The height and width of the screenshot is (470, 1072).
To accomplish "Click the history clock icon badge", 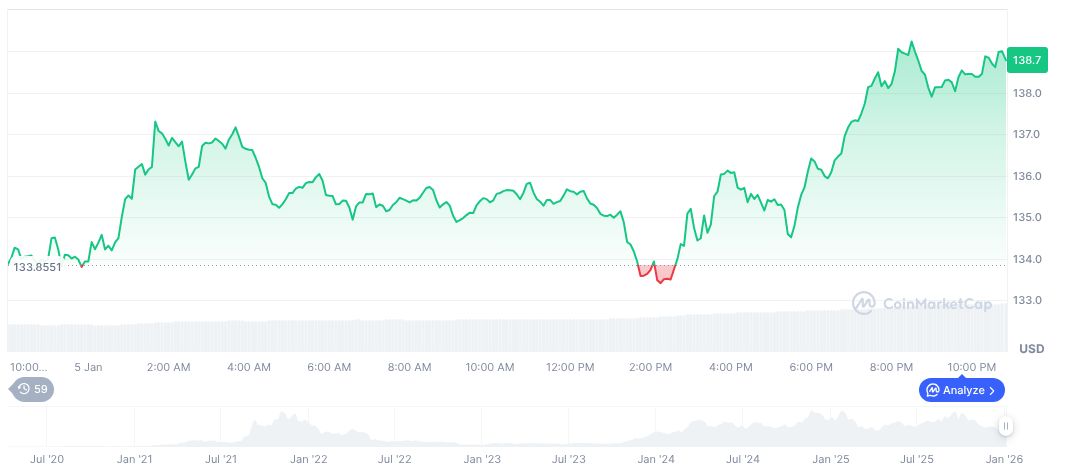I will click(x=23, y=389).
